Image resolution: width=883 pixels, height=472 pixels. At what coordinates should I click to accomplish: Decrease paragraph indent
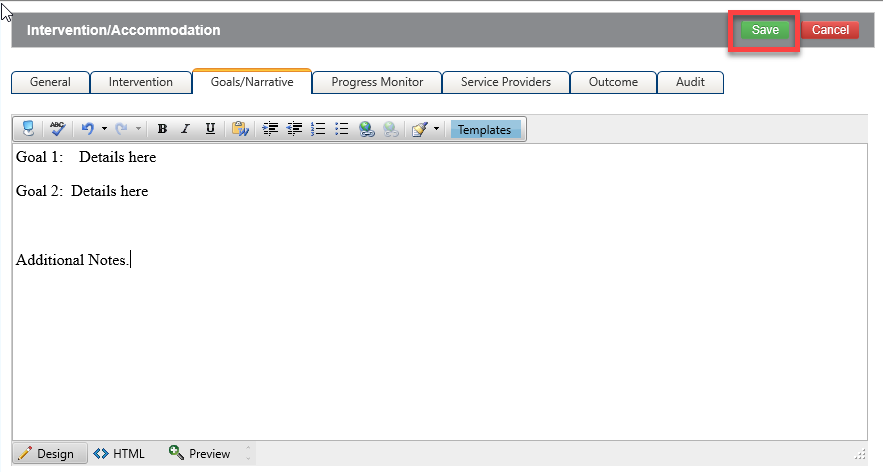pos(295,129)
